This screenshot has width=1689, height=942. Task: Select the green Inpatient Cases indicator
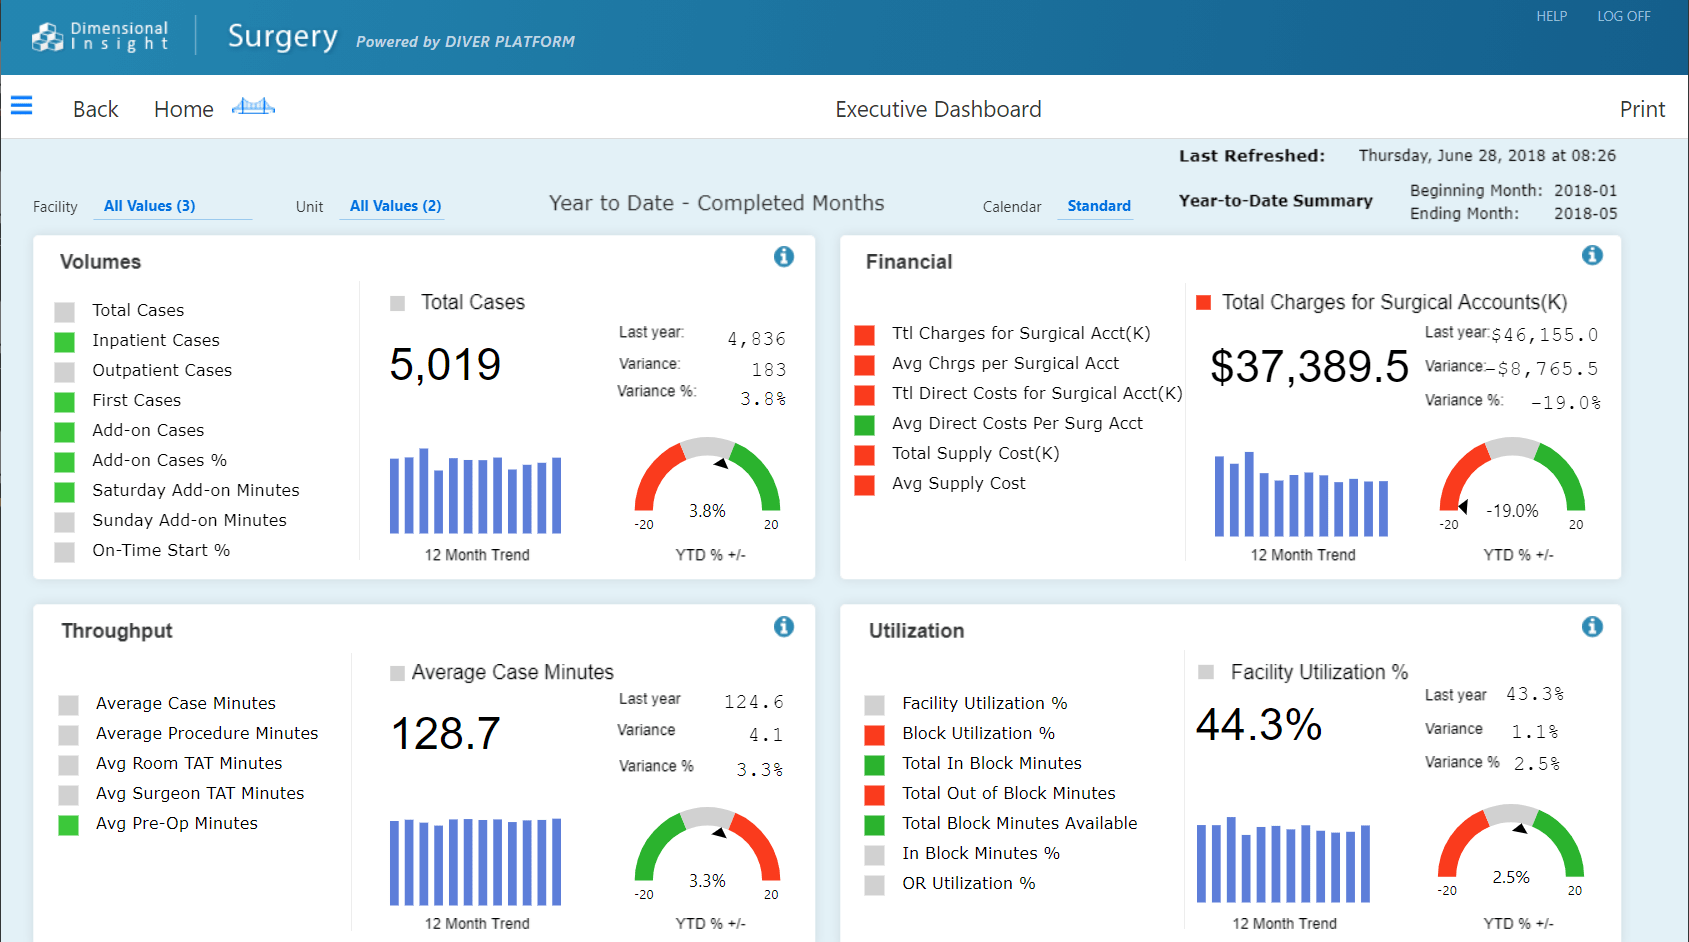tap(64, 342)
